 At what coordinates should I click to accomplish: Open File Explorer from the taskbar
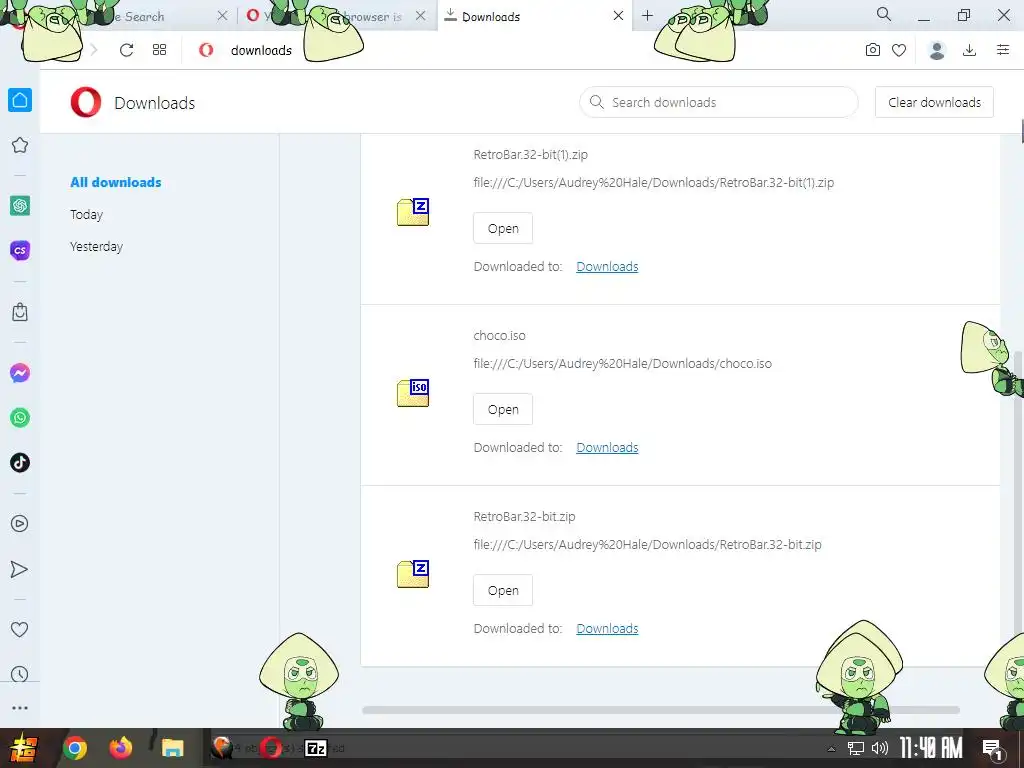172,748
